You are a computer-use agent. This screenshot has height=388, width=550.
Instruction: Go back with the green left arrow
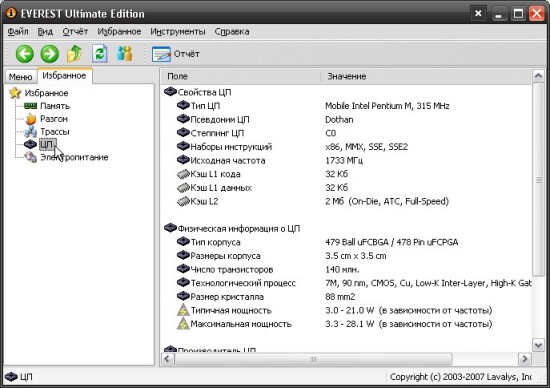[25, 54]
